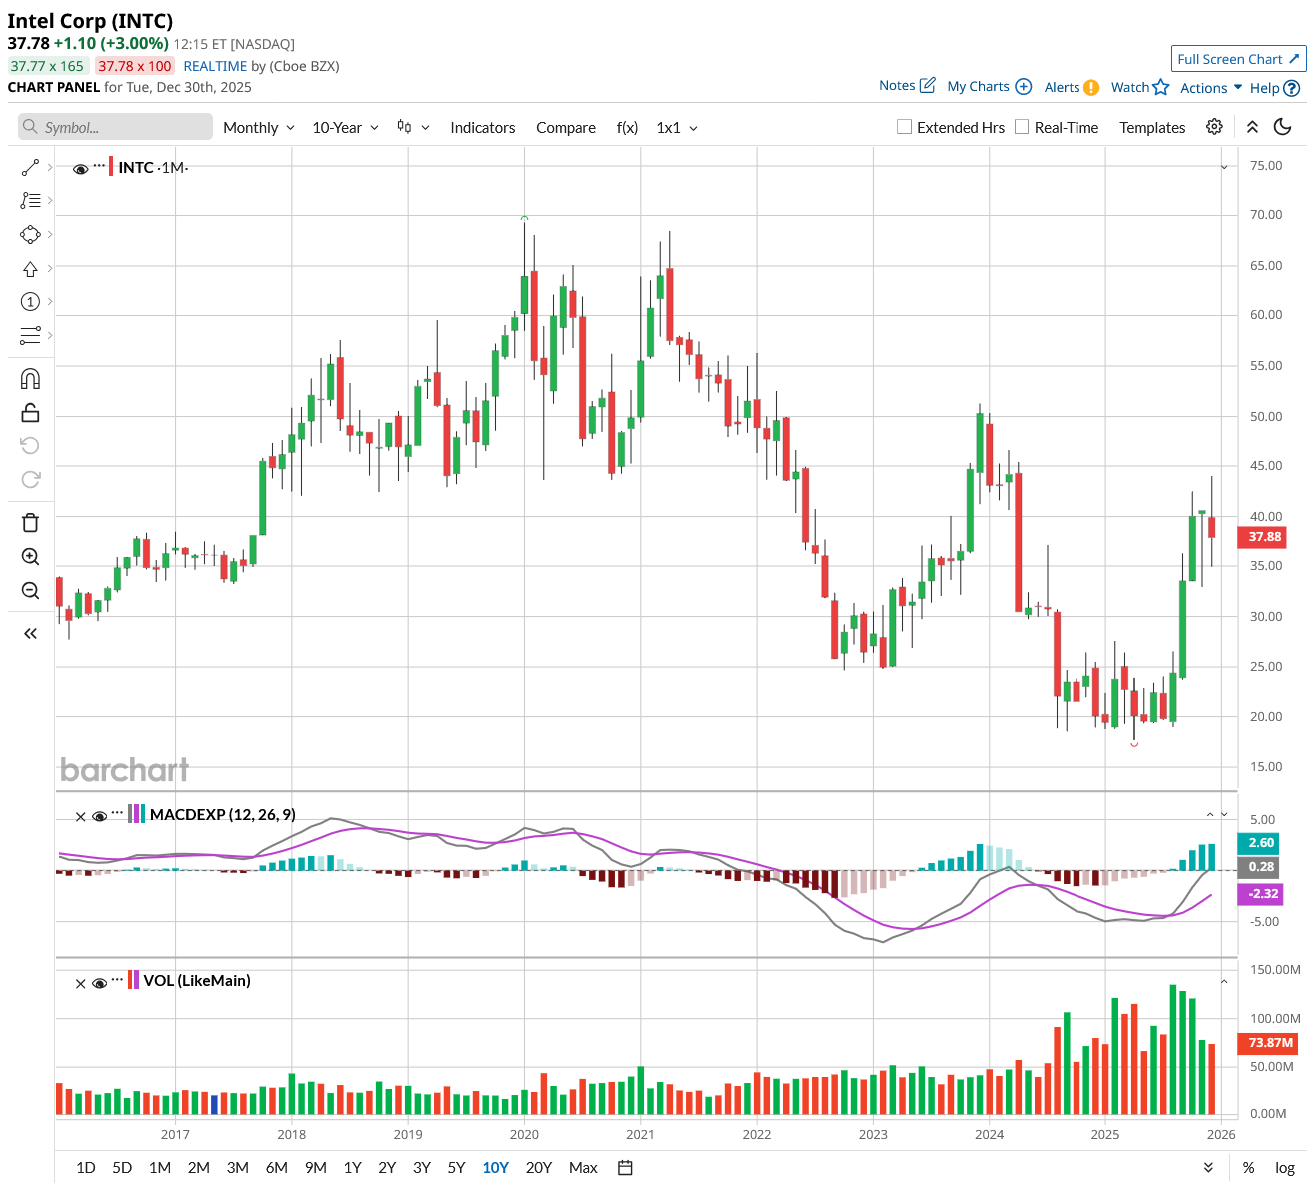This screenshot has height=1184, width=1308.
Task: Open the Indicators menu
Action: tap(483, 127)
